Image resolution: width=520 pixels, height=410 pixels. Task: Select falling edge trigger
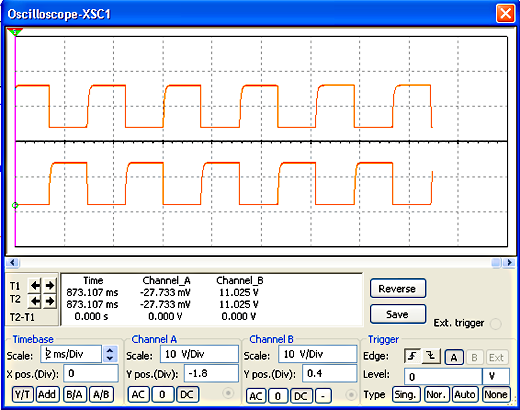coord(431,357)
